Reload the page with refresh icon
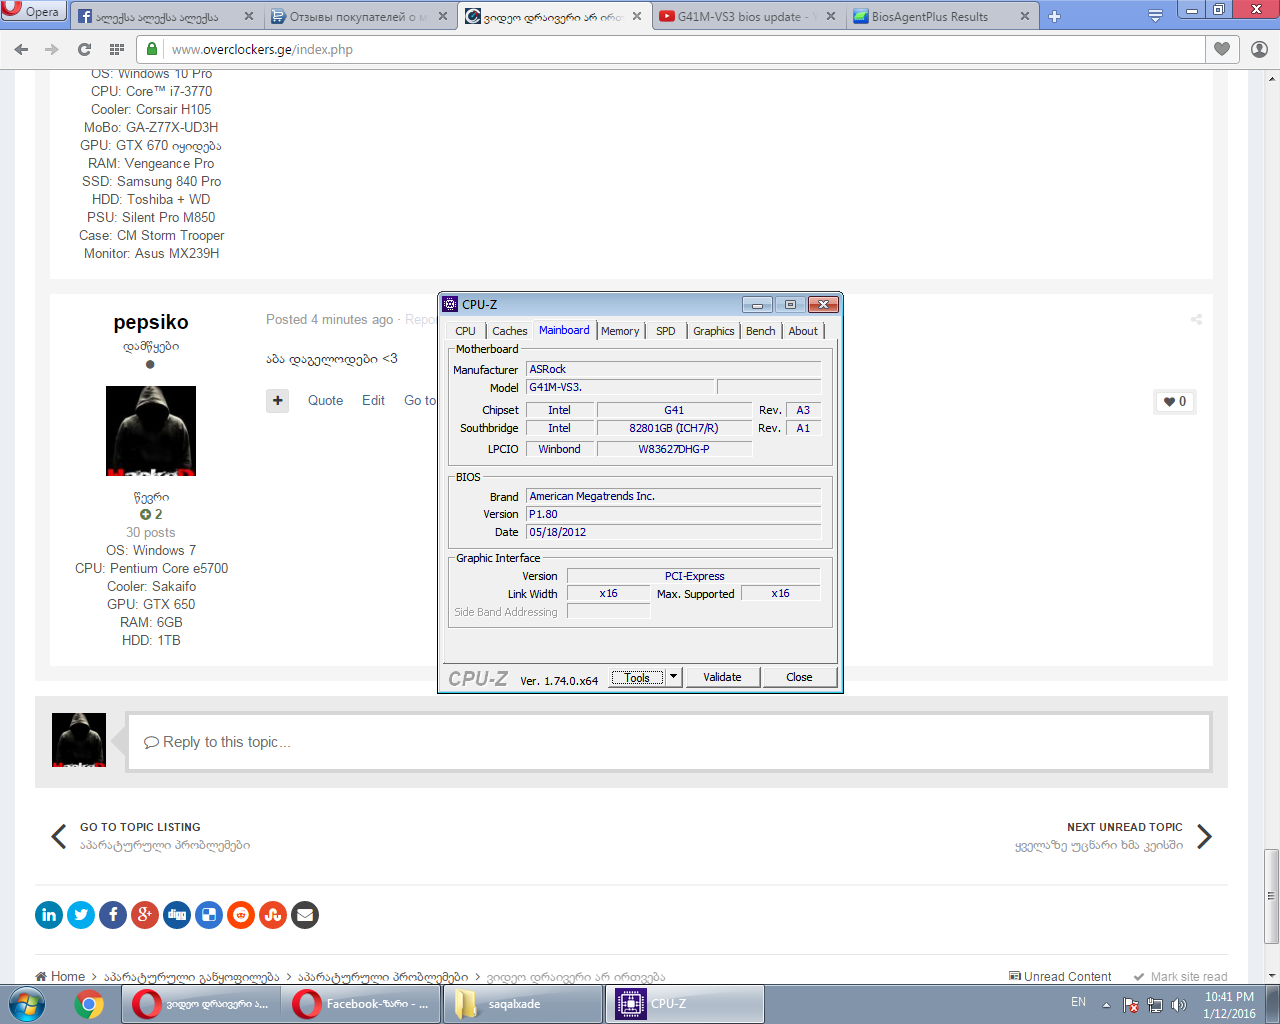 click(x=84, y=49)
